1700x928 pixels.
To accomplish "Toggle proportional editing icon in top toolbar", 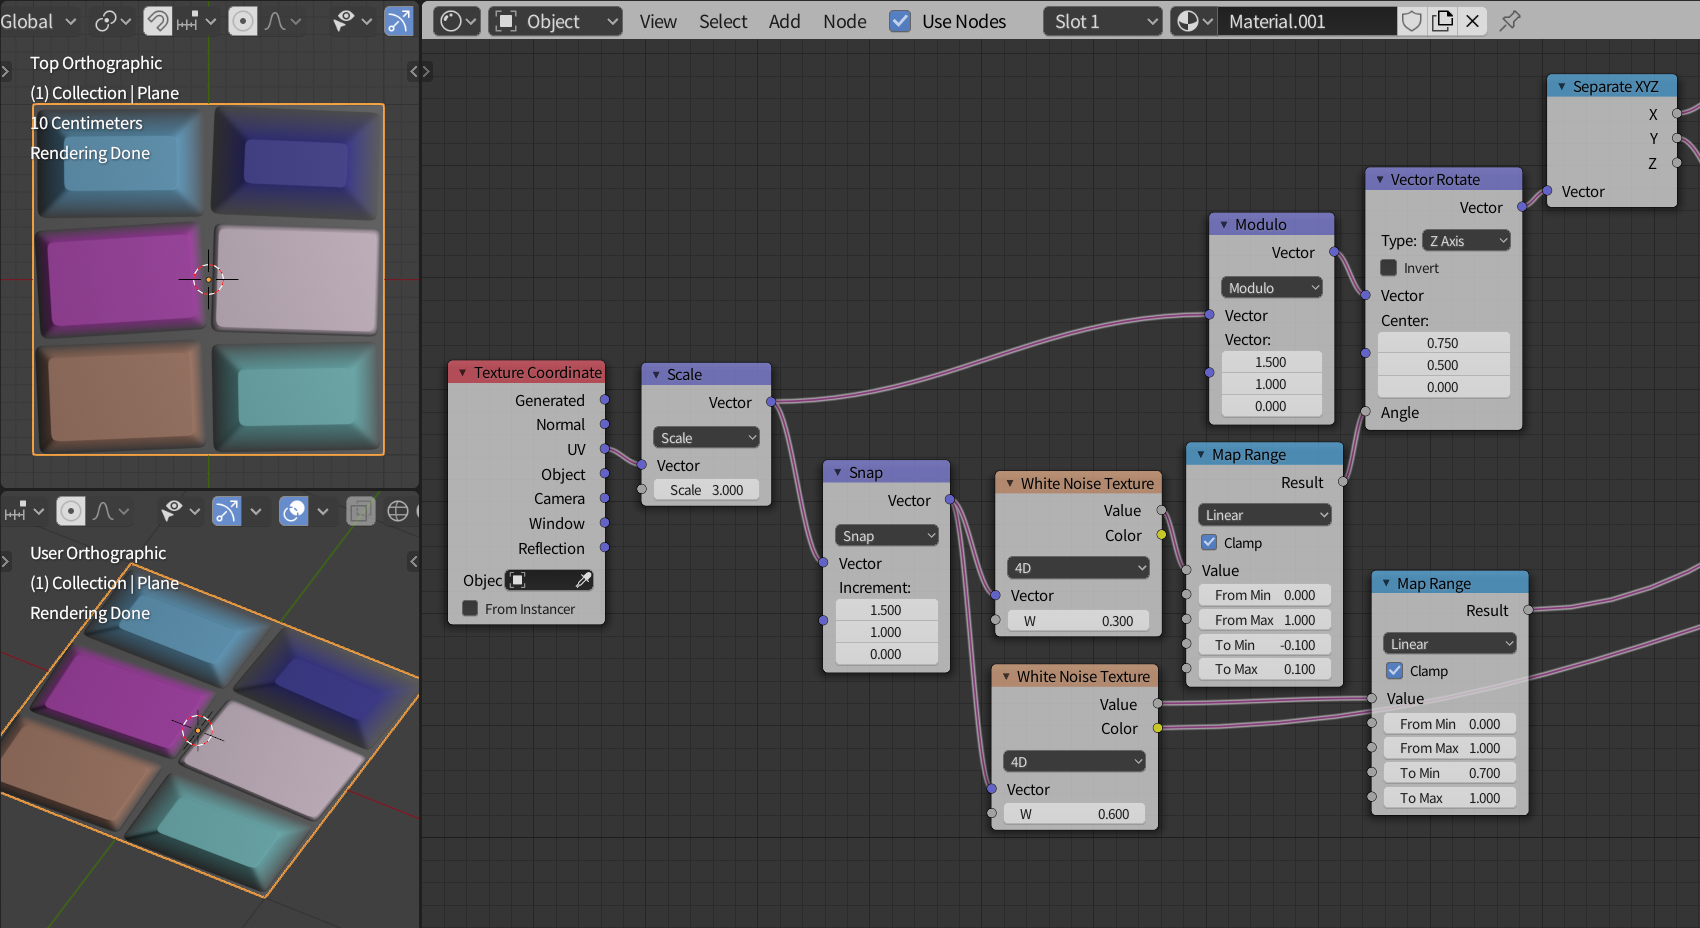I will [242, 20].
